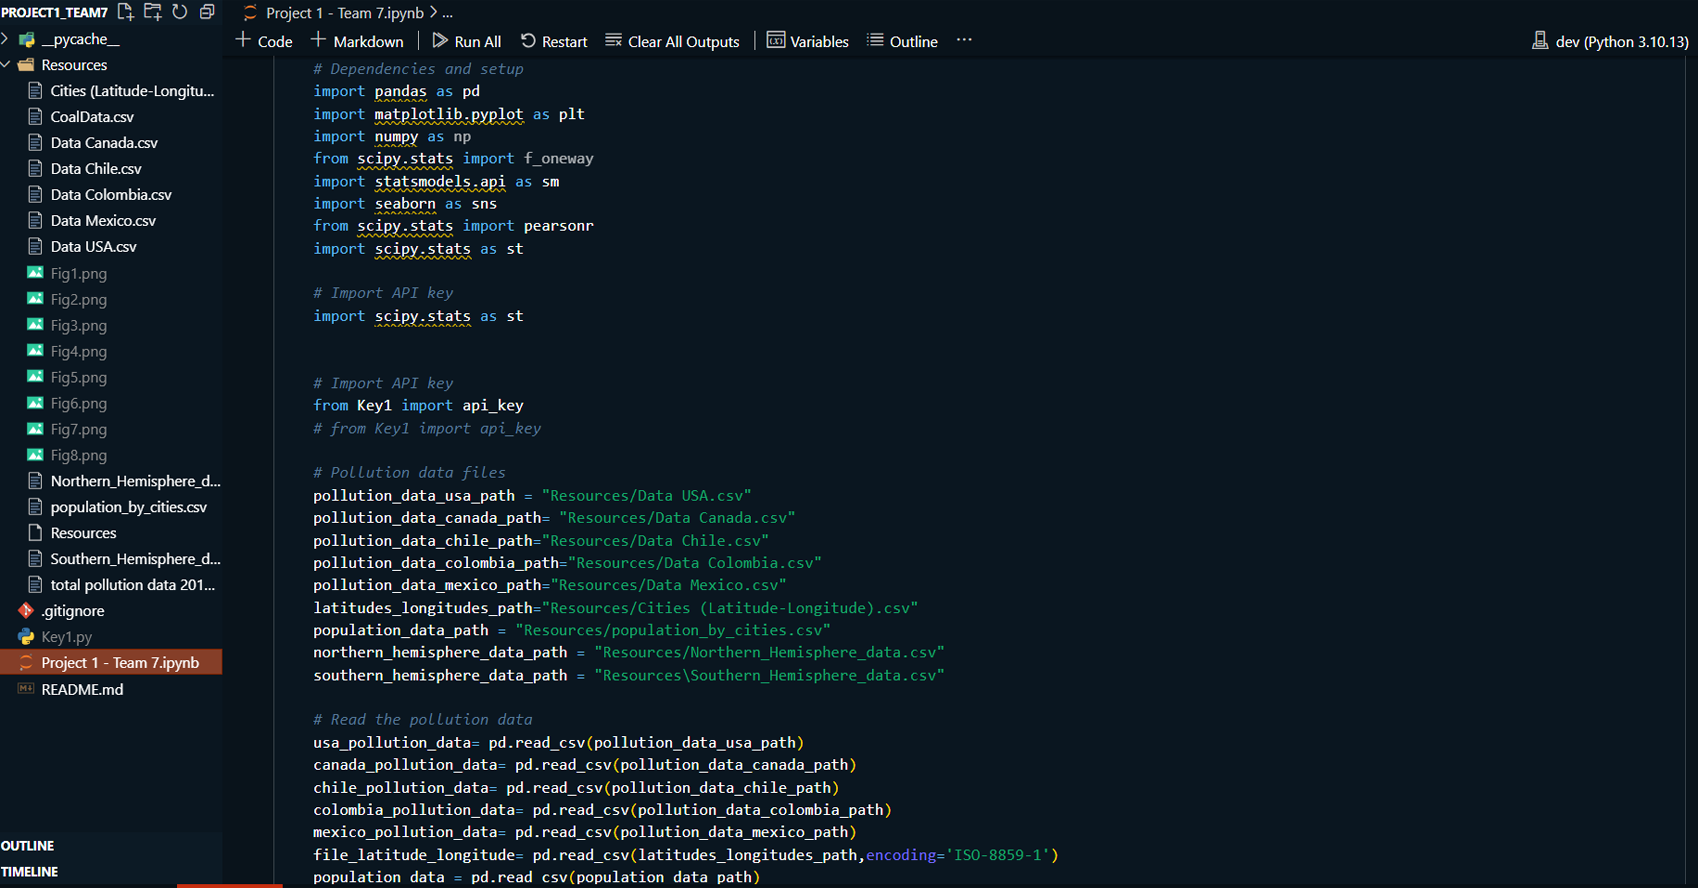The height and width of the screenshot is (888, 1698).
Task: Refresh the explorer file tree
Action: pos(180,12)
